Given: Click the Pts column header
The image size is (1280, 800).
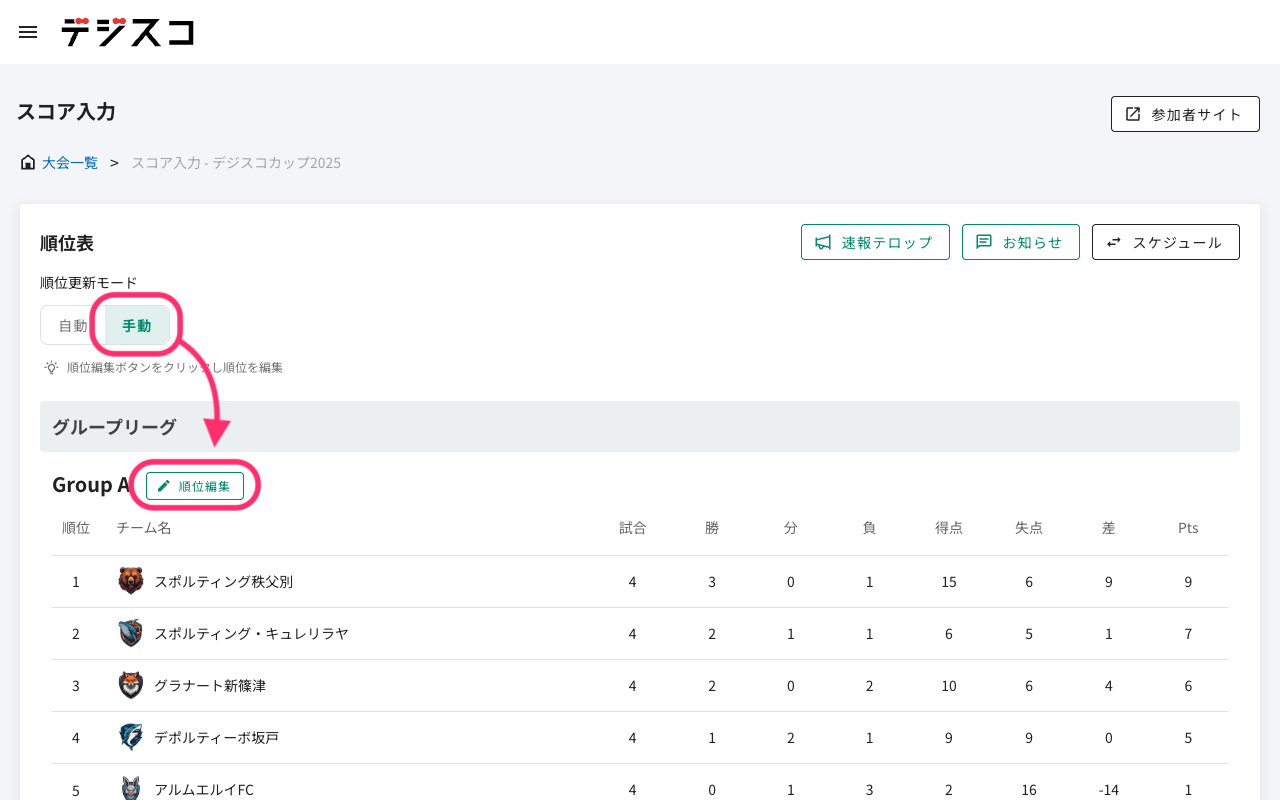Looking at the screenshot, I should click(1188, 528).
